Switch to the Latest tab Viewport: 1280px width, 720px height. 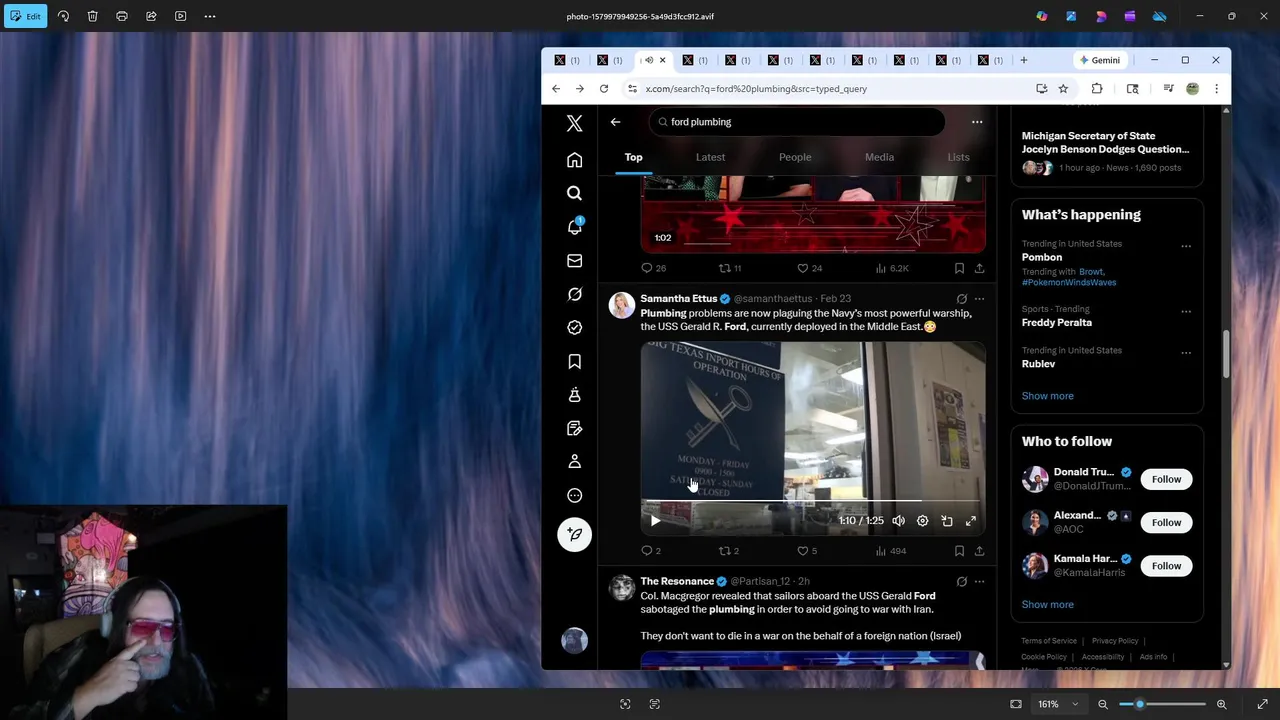tap(710, 157)
